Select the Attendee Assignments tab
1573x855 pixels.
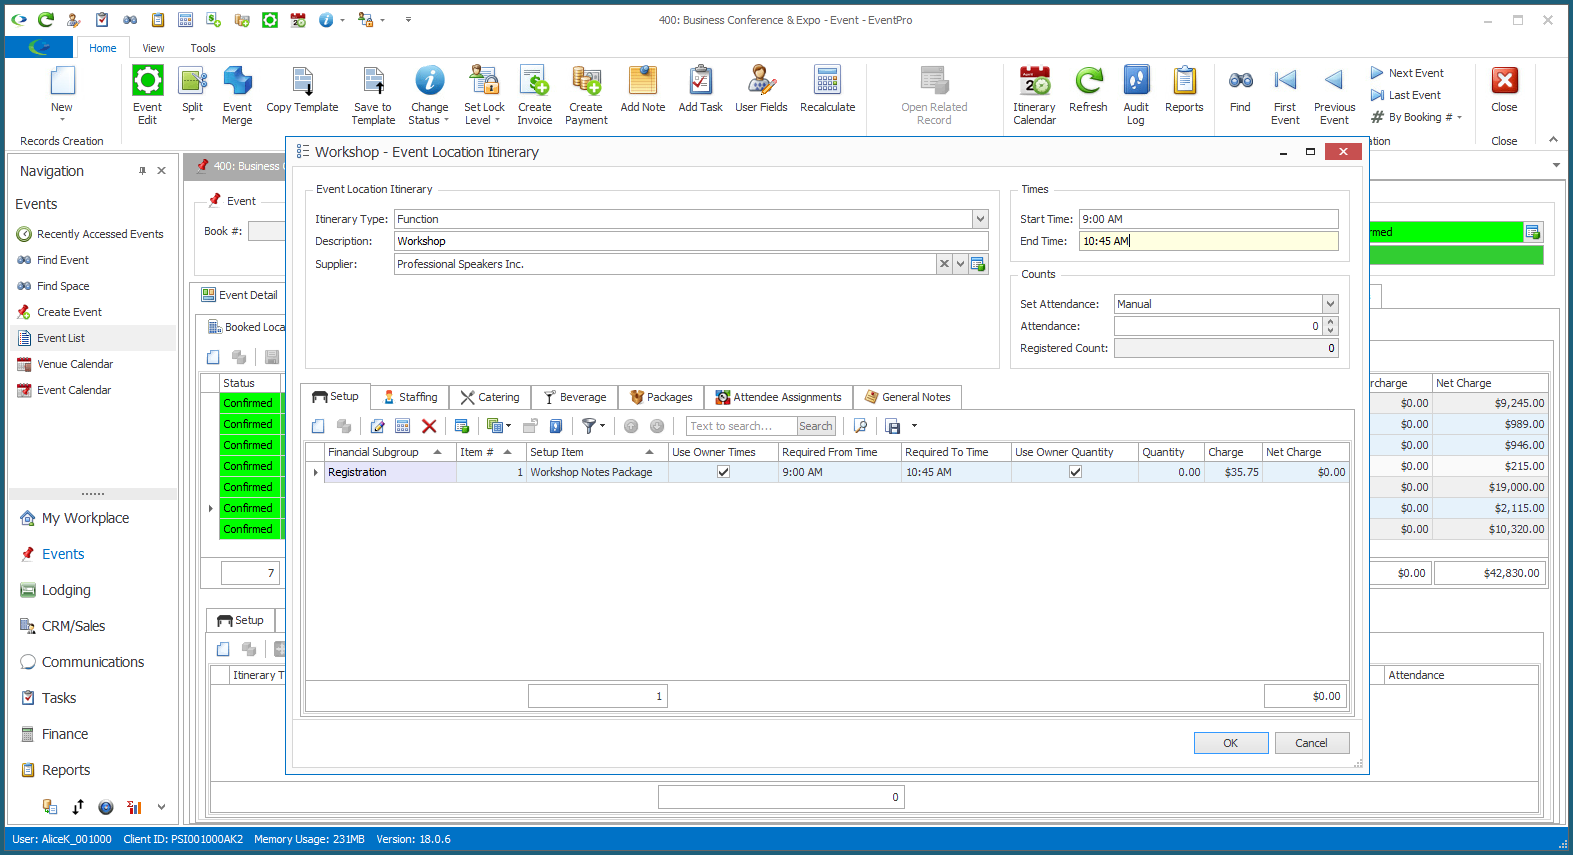[x=778, y=397]
